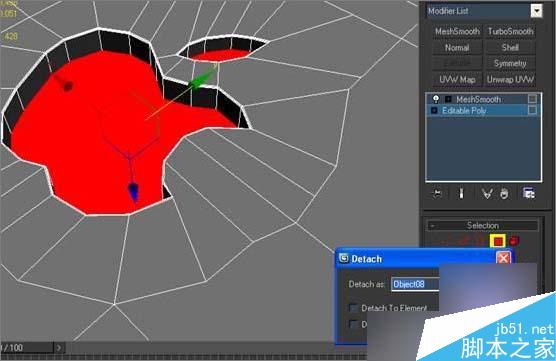This screenshot has height=361, width=556.
Task: Click the Detach as name field
Action: point(415,284)
